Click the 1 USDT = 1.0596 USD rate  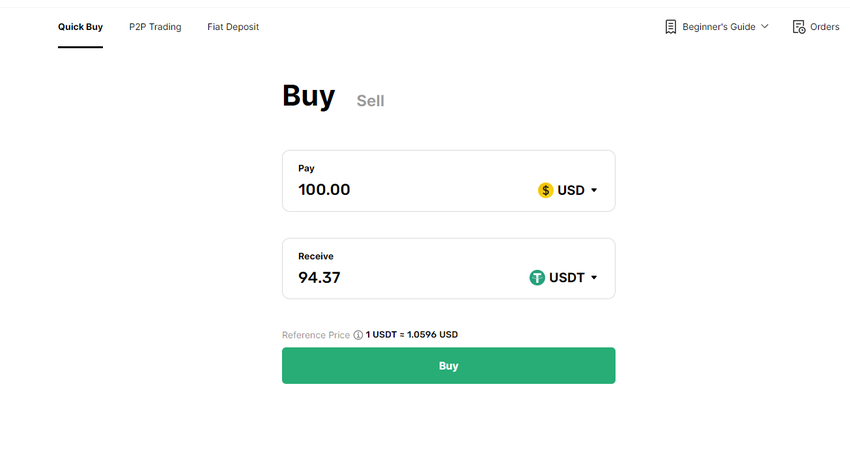pos(412,335)
